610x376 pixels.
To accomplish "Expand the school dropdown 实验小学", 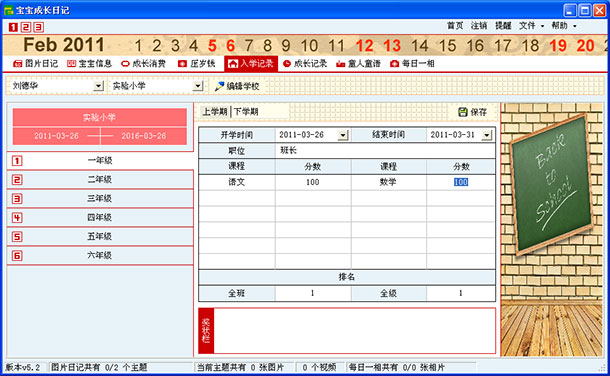I will pyautogui.click(x=198, y=86).
